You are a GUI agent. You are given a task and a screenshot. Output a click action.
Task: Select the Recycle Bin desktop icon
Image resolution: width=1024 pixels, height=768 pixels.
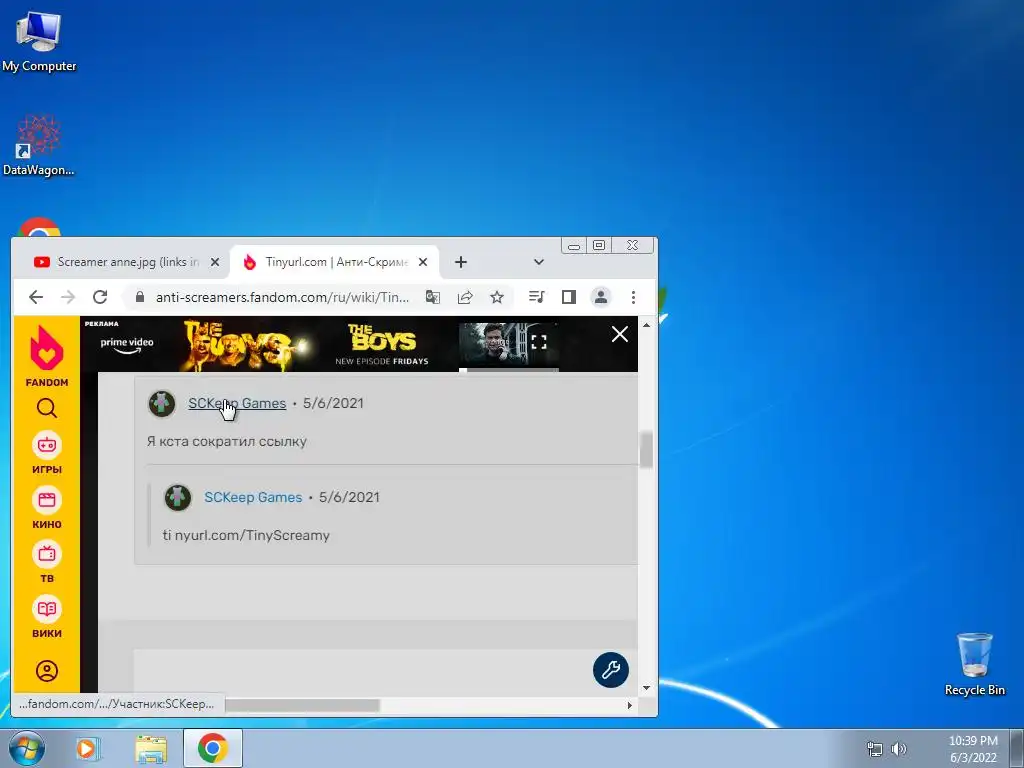pyautogui.click(x=975, y=665)
